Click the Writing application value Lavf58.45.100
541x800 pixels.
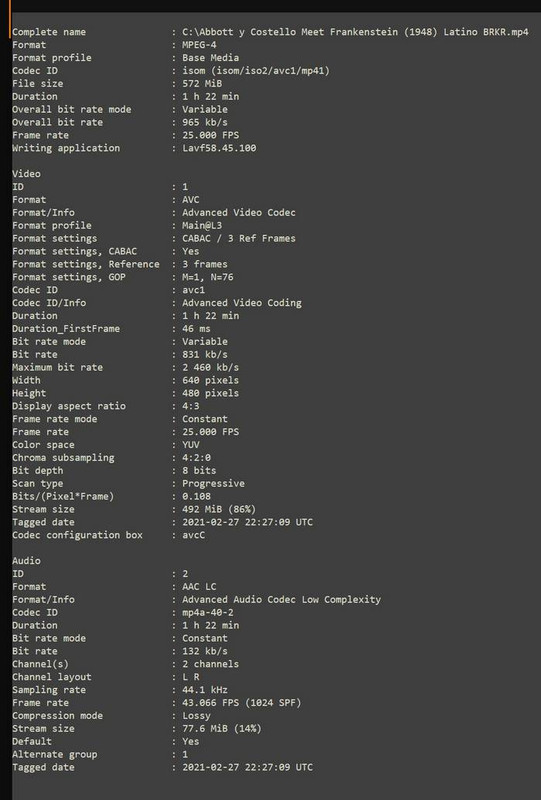point(219,148)
